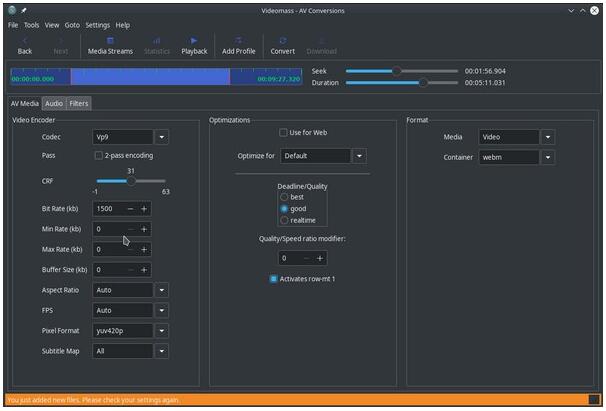This screenshot has width=606, height=411.
Task: Increase Max Rate with plus button
Action: [x=144, y=250]
